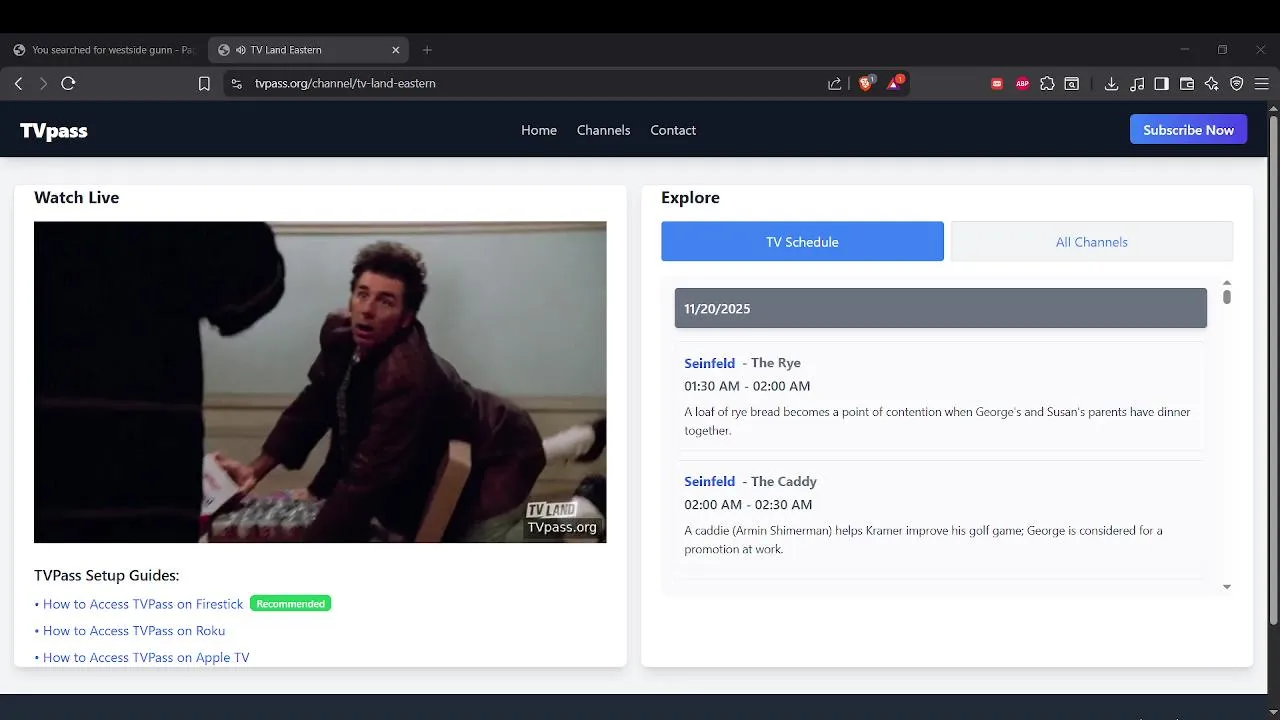Open the site settings icon in address bar
This screenshot has height=720, width=1280.
(236, 84)
